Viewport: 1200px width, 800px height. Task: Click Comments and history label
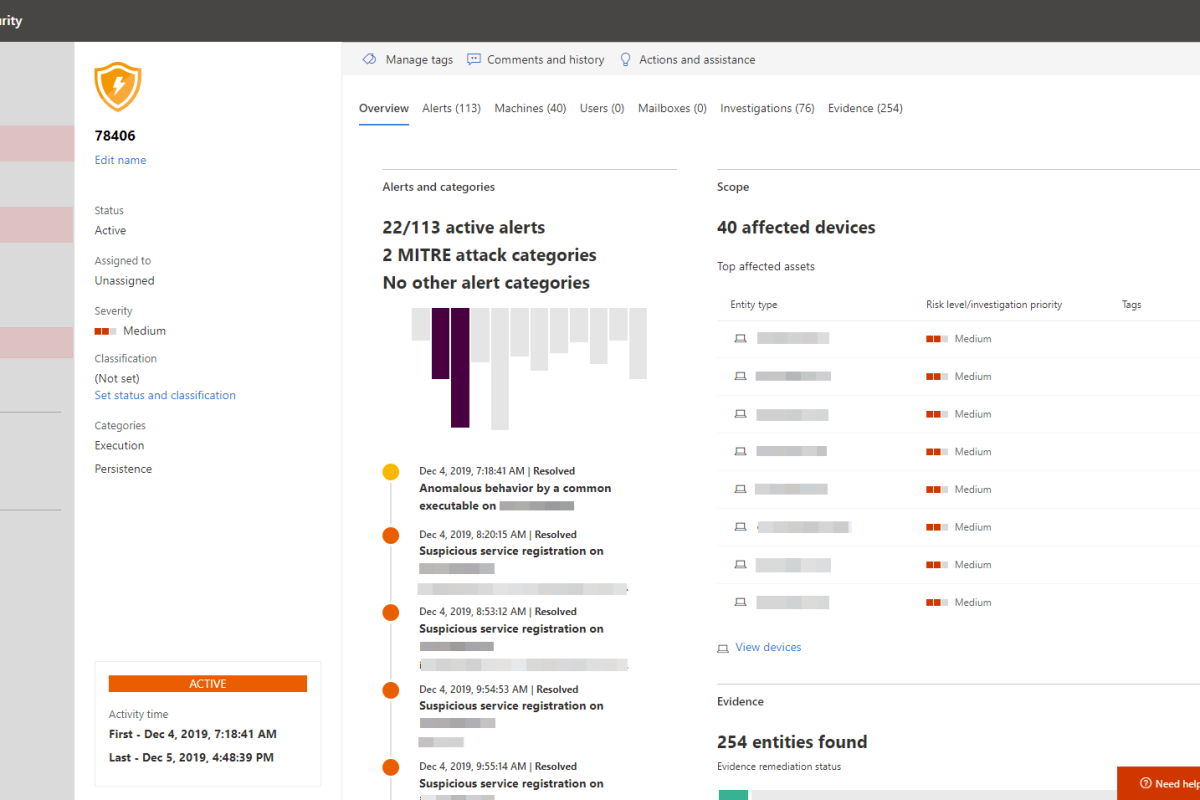click(x=546, y=60)
